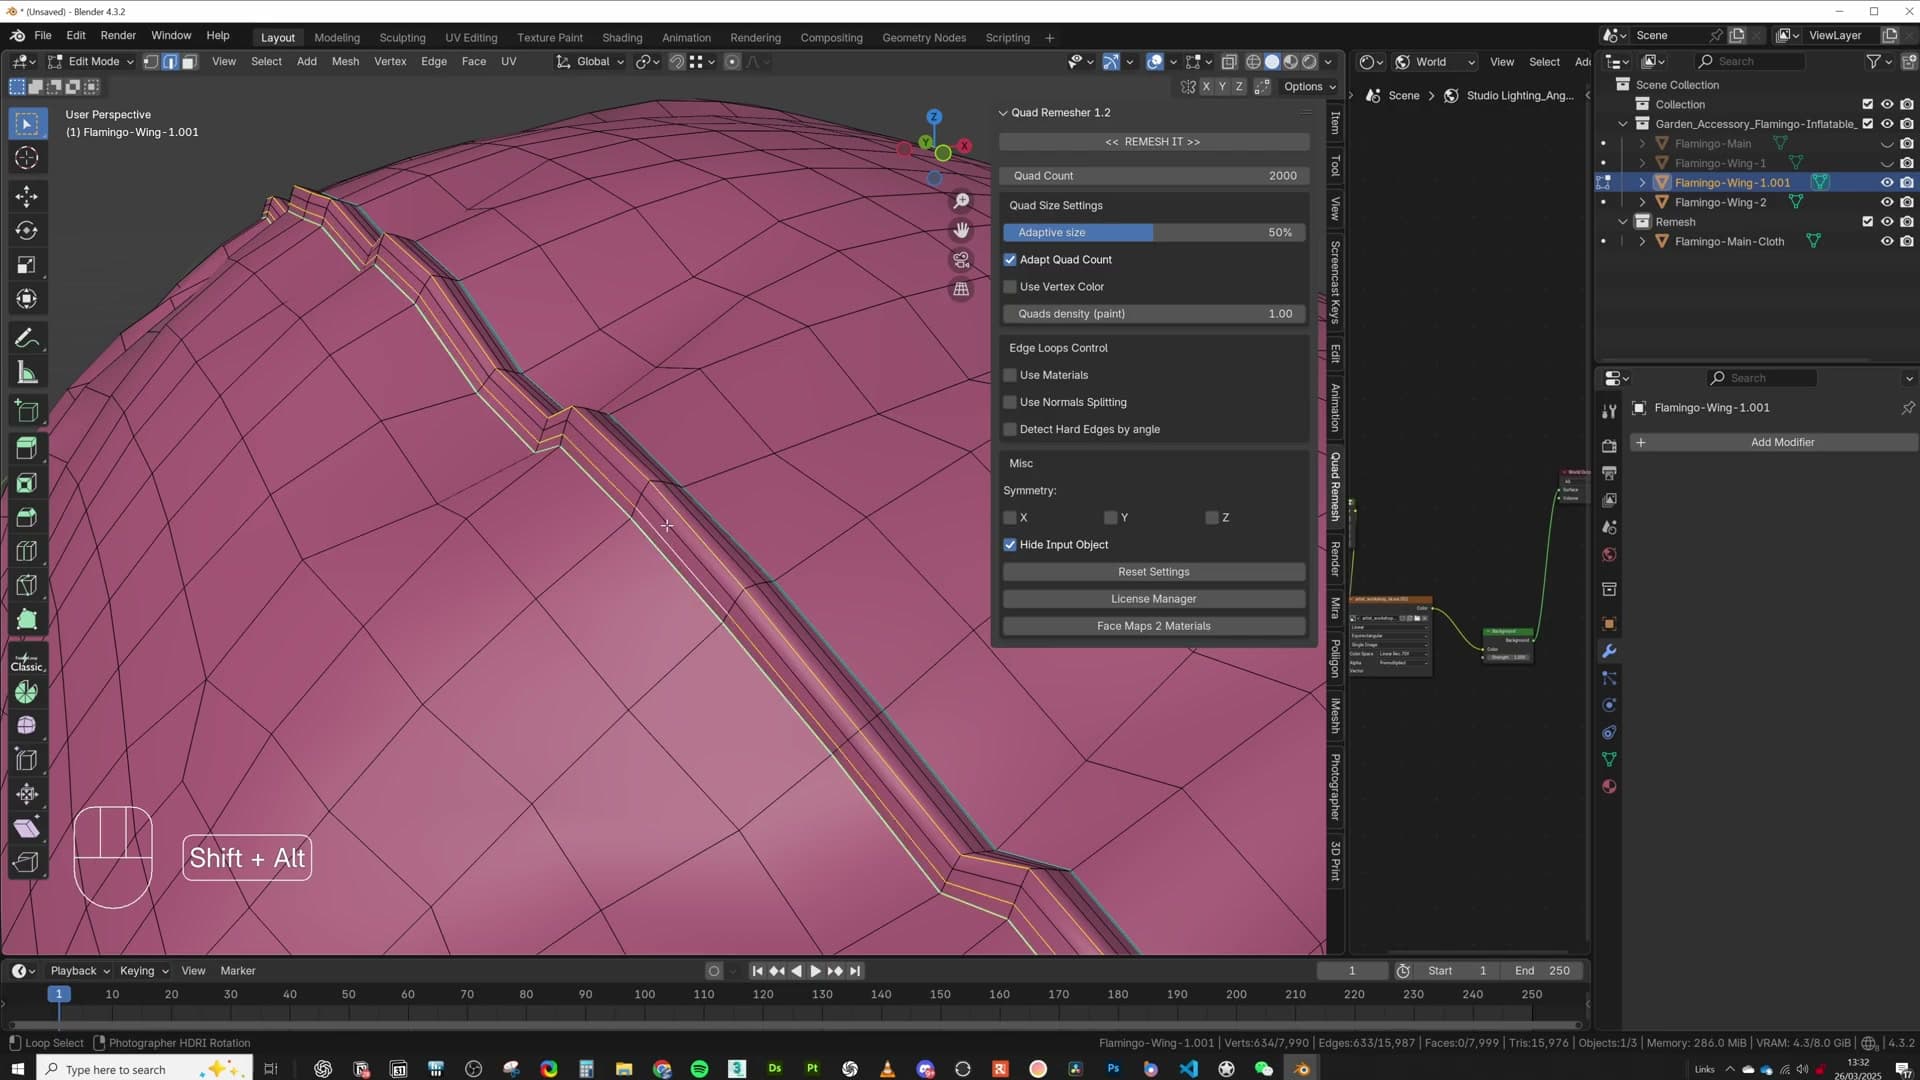Open the World dropdown in shader editor
Viewport: 1920px width, 1080px height.
(x=1436, y=62)
